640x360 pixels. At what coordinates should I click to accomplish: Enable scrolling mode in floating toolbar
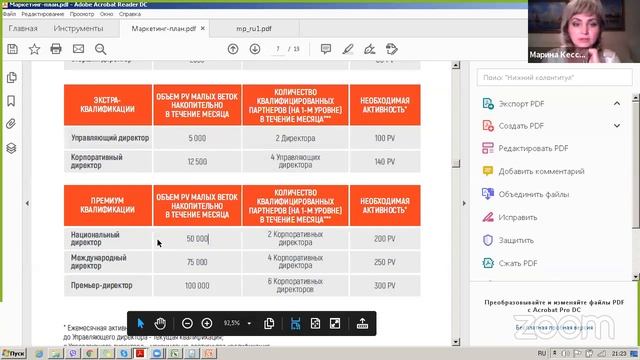296,324
